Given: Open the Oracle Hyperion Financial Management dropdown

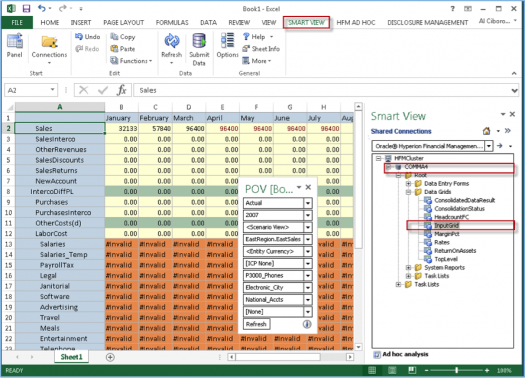Looking at the screenshot, I should pos(489,146).
